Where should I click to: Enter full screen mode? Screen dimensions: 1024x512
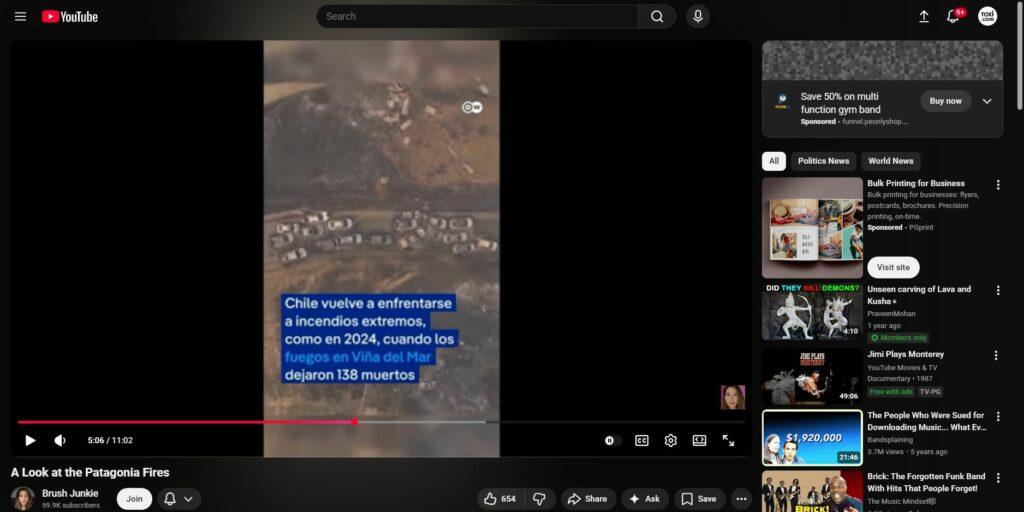coord(728,440)
